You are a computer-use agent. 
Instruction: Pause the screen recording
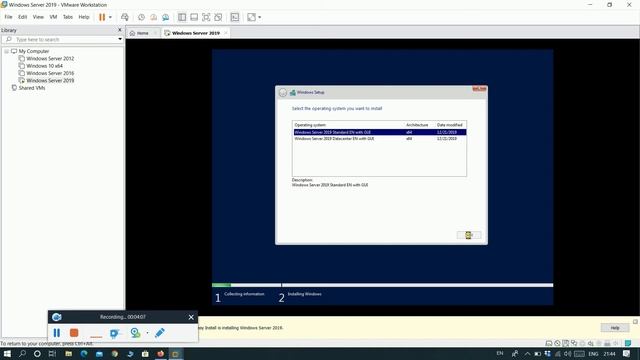[57, 333]
